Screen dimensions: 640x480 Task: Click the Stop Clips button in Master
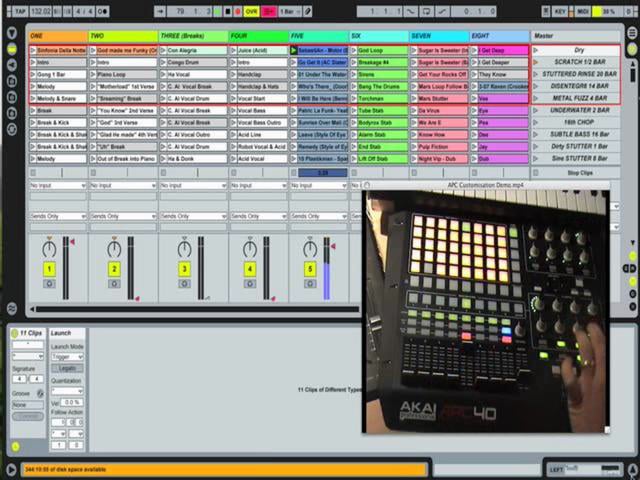pyautogui.click(x=575, y=173)
